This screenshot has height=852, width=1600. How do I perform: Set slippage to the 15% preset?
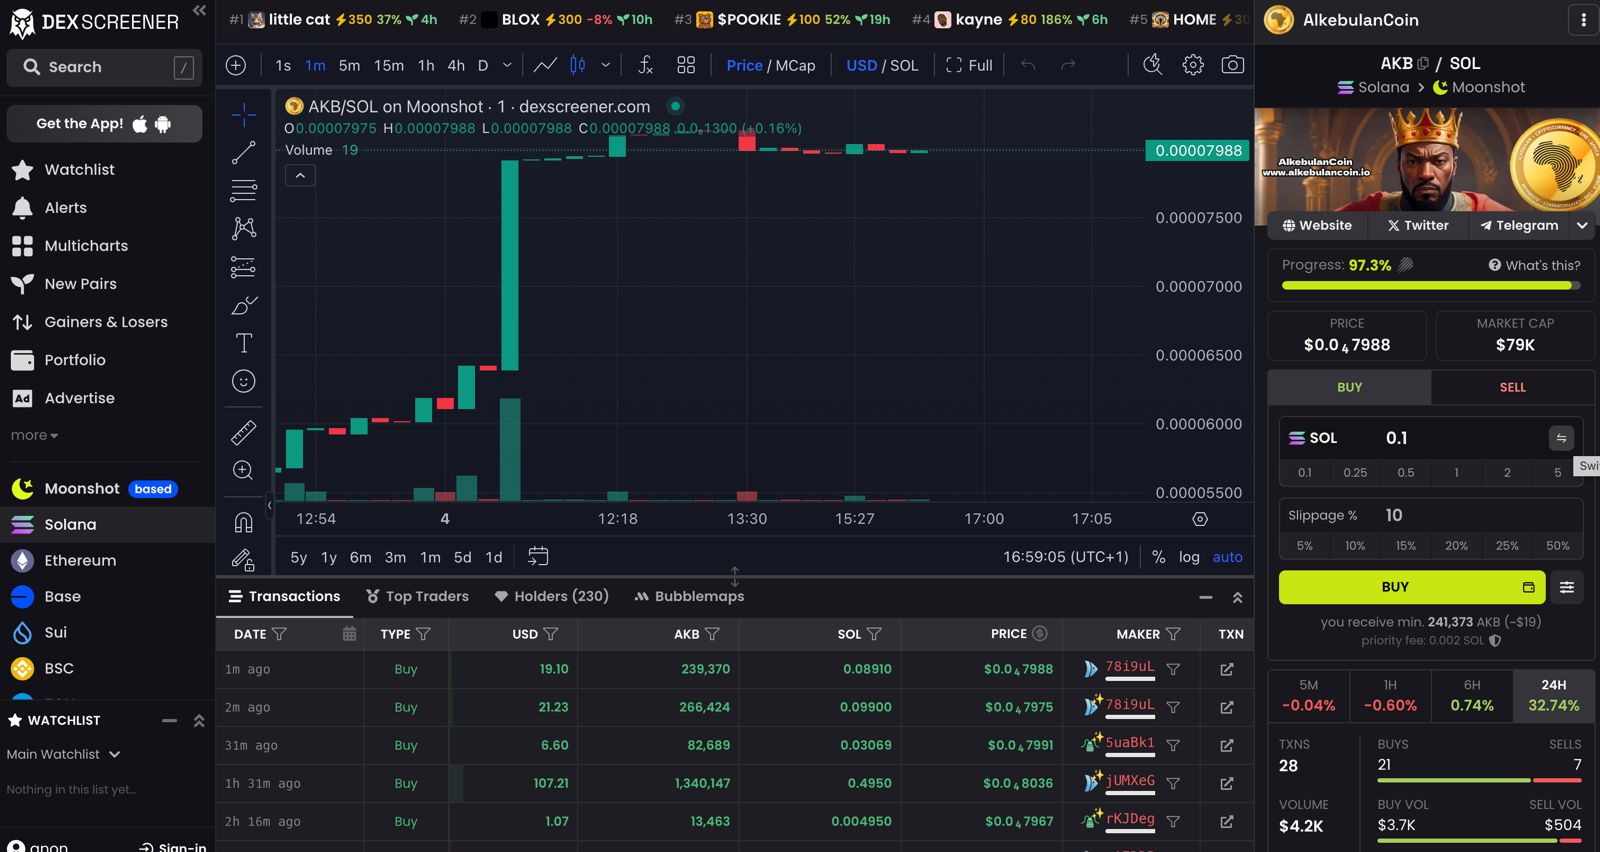[1405, 546]
